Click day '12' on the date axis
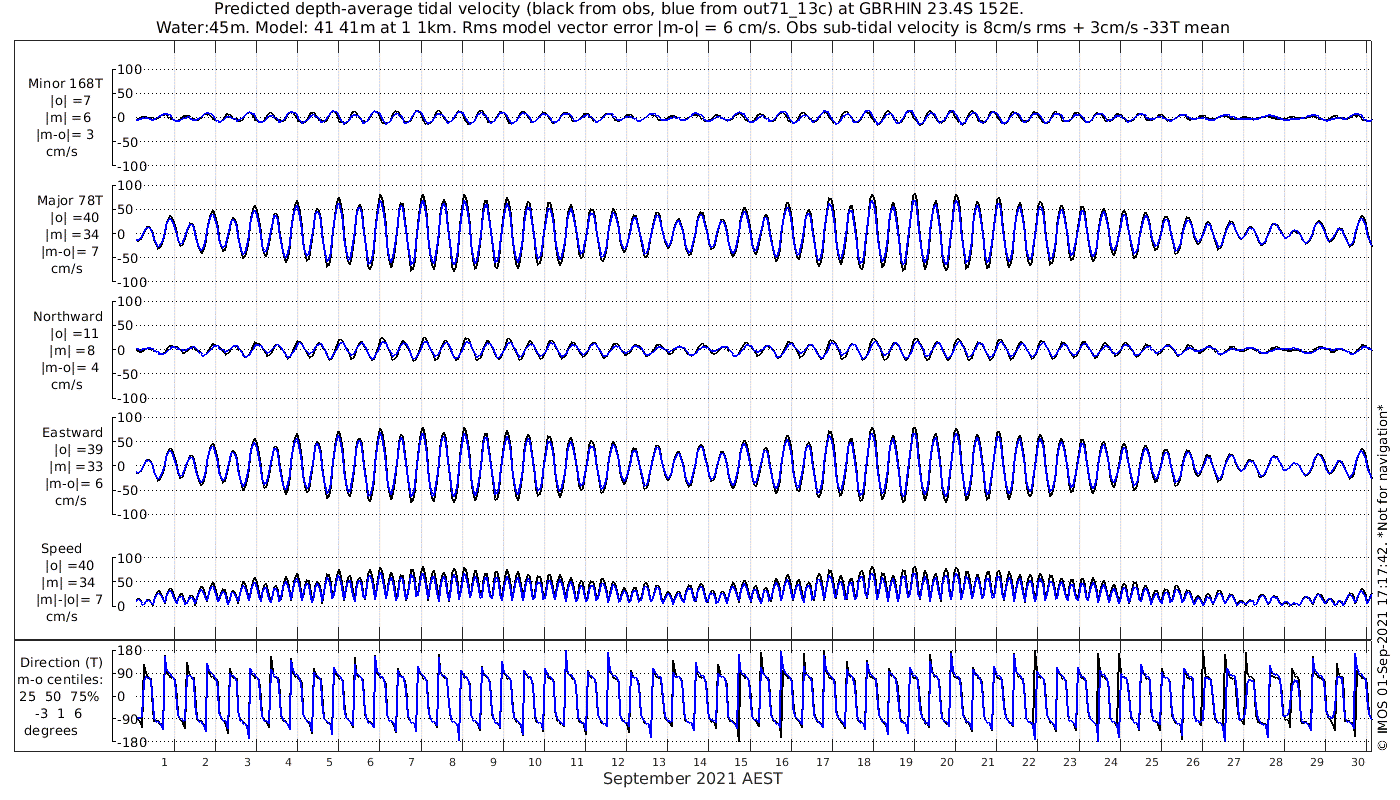 pos(618,762)
